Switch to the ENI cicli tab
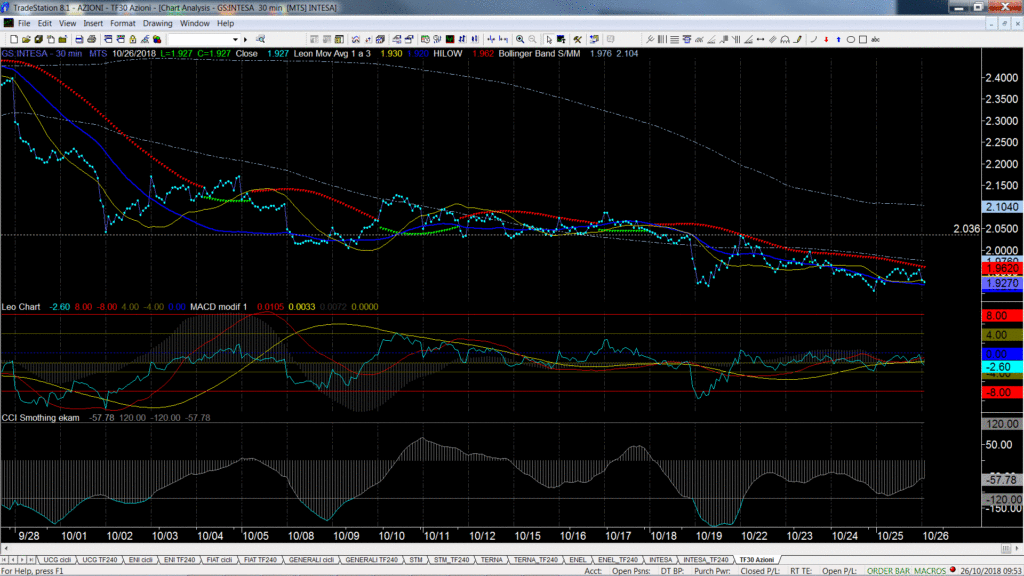Screen dimensions: 1024x576 (x=140, y=560)
